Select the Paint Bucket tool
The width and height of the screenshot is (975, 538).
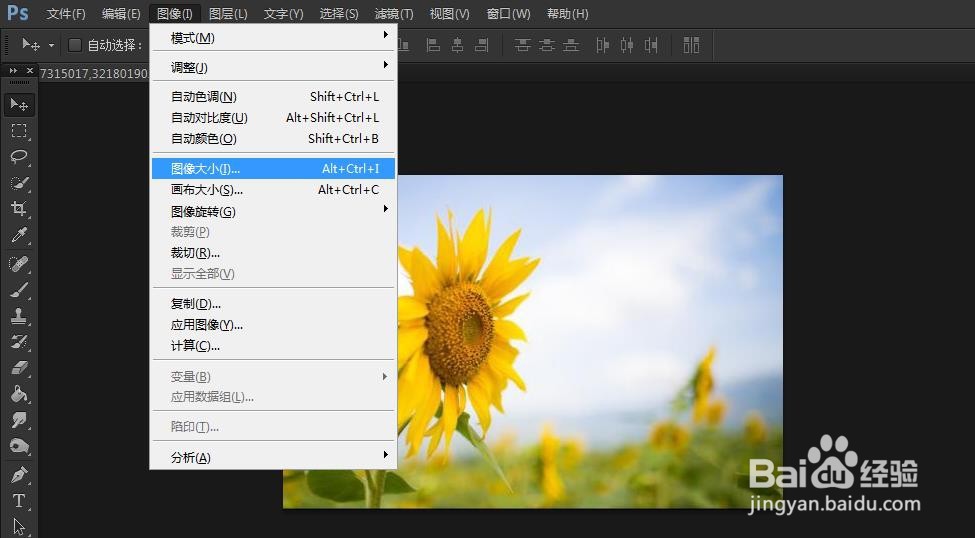click(x=19, y=394)
